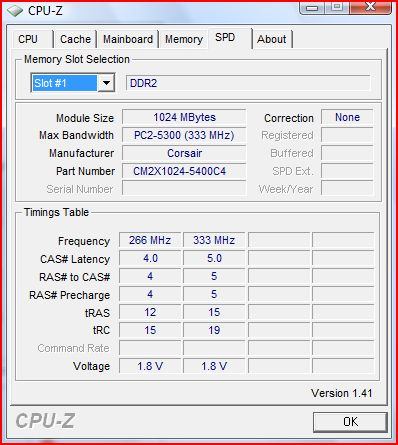Click the empty Registered field

tap(347, 135)
